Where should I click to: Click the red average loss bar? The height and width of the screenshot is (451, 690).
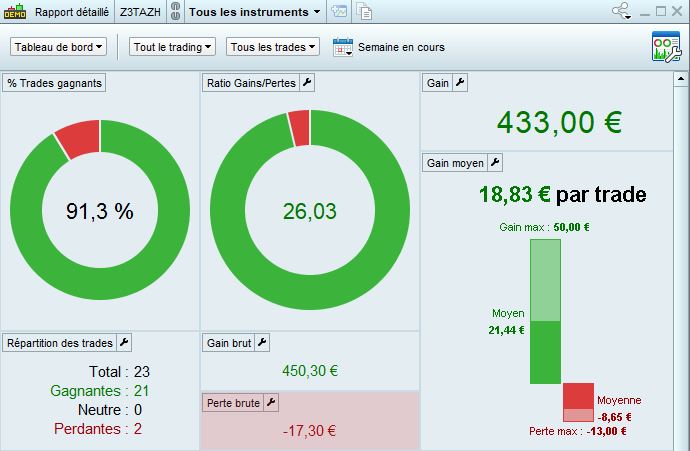coord(578,396)
